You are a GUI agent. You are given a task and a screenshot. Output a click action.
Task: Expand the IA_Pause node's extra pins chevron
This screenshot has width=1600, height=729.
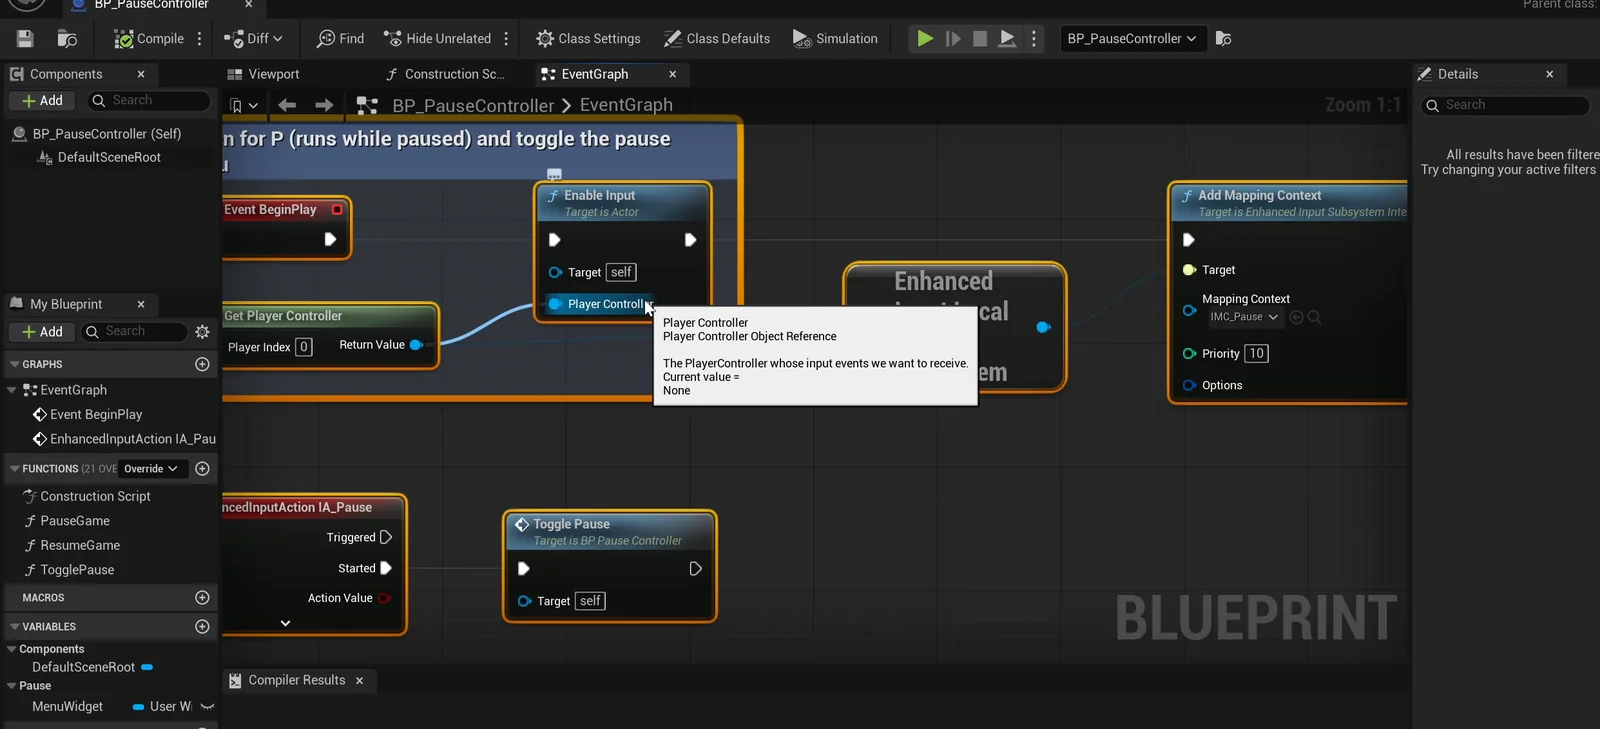click(x=285, y=623)
